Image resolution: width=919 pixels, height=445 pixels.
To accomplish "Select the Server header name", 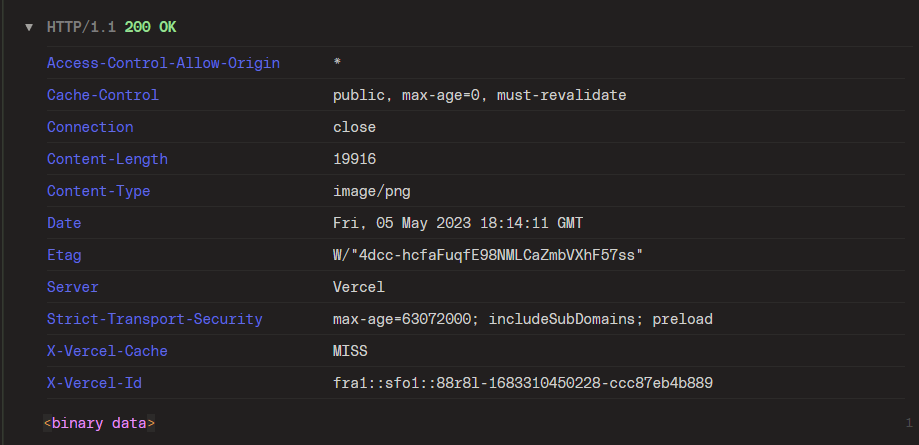I will [x=73, y=287].
